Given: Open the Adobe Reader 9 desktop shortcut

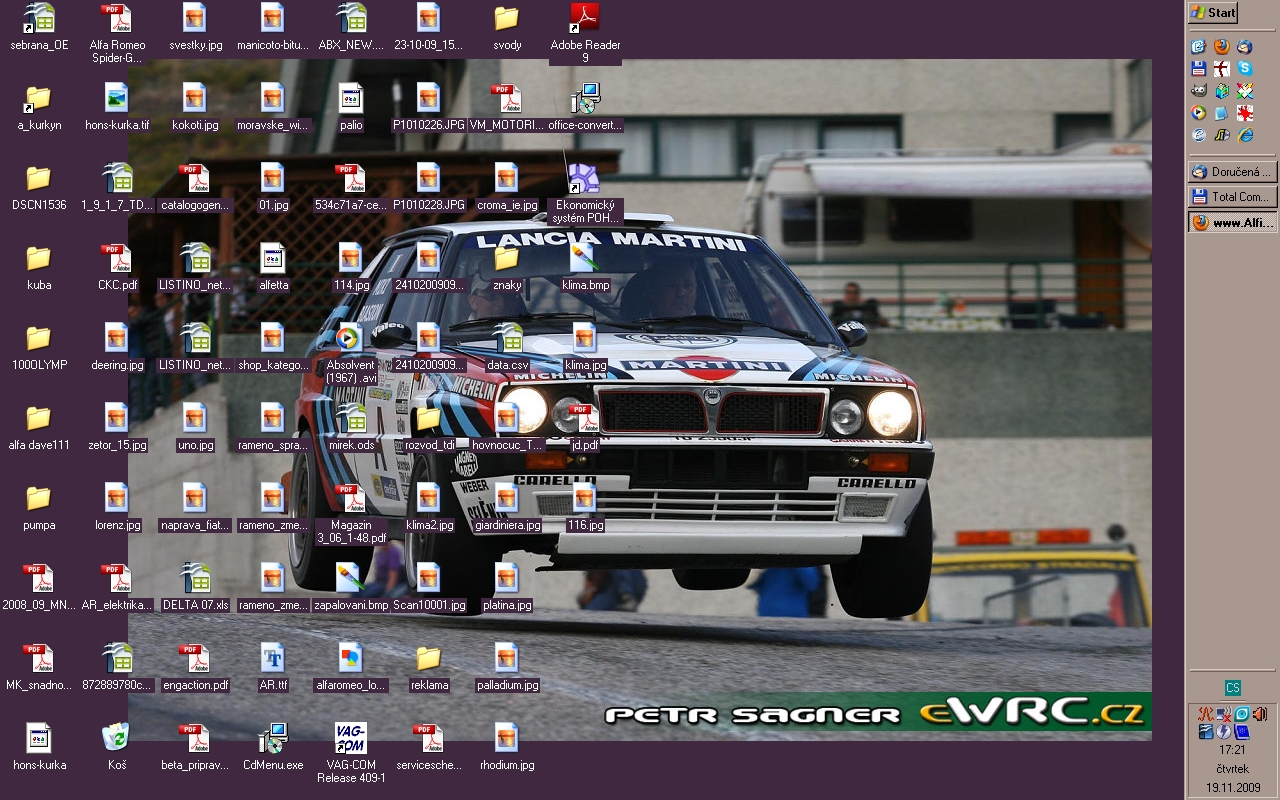Looking at the screenshot, I should pos(585,18).
